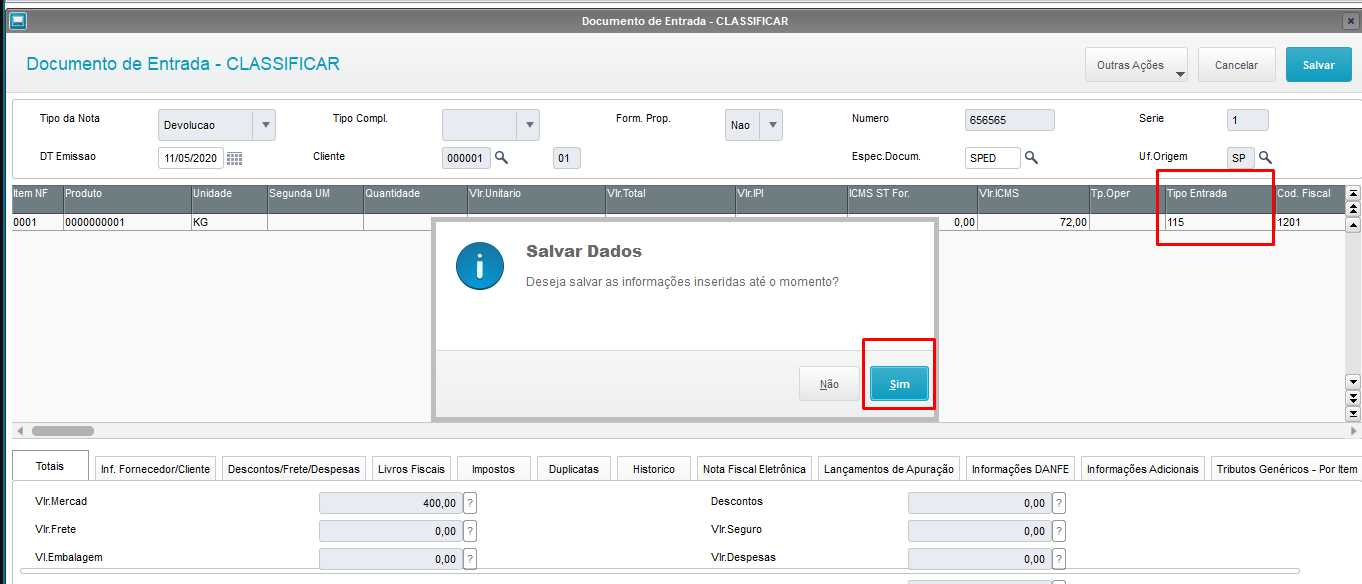Open the Inf. Fornecedor/Cliente tab
This screenshot has height=584, width=1362.
155,469
